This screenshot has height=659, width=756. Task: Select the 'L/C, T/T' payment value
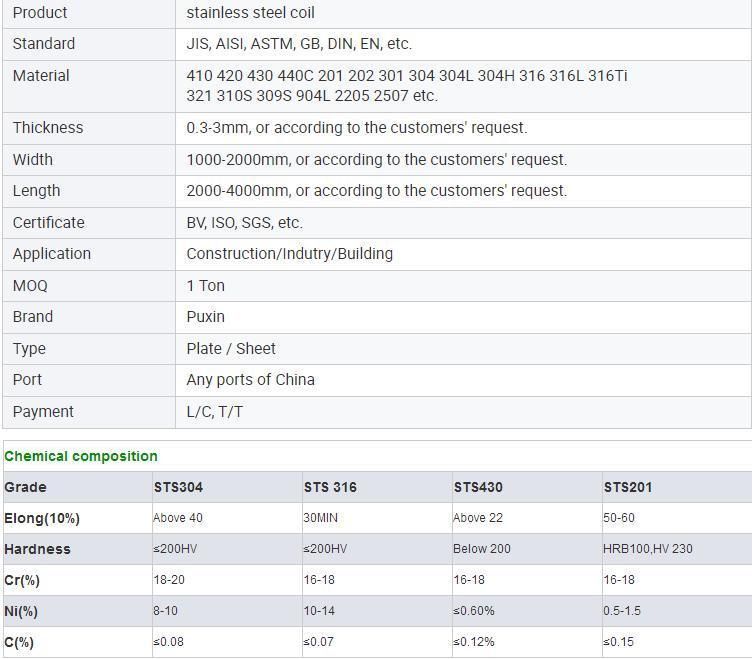tap(215, 412)
